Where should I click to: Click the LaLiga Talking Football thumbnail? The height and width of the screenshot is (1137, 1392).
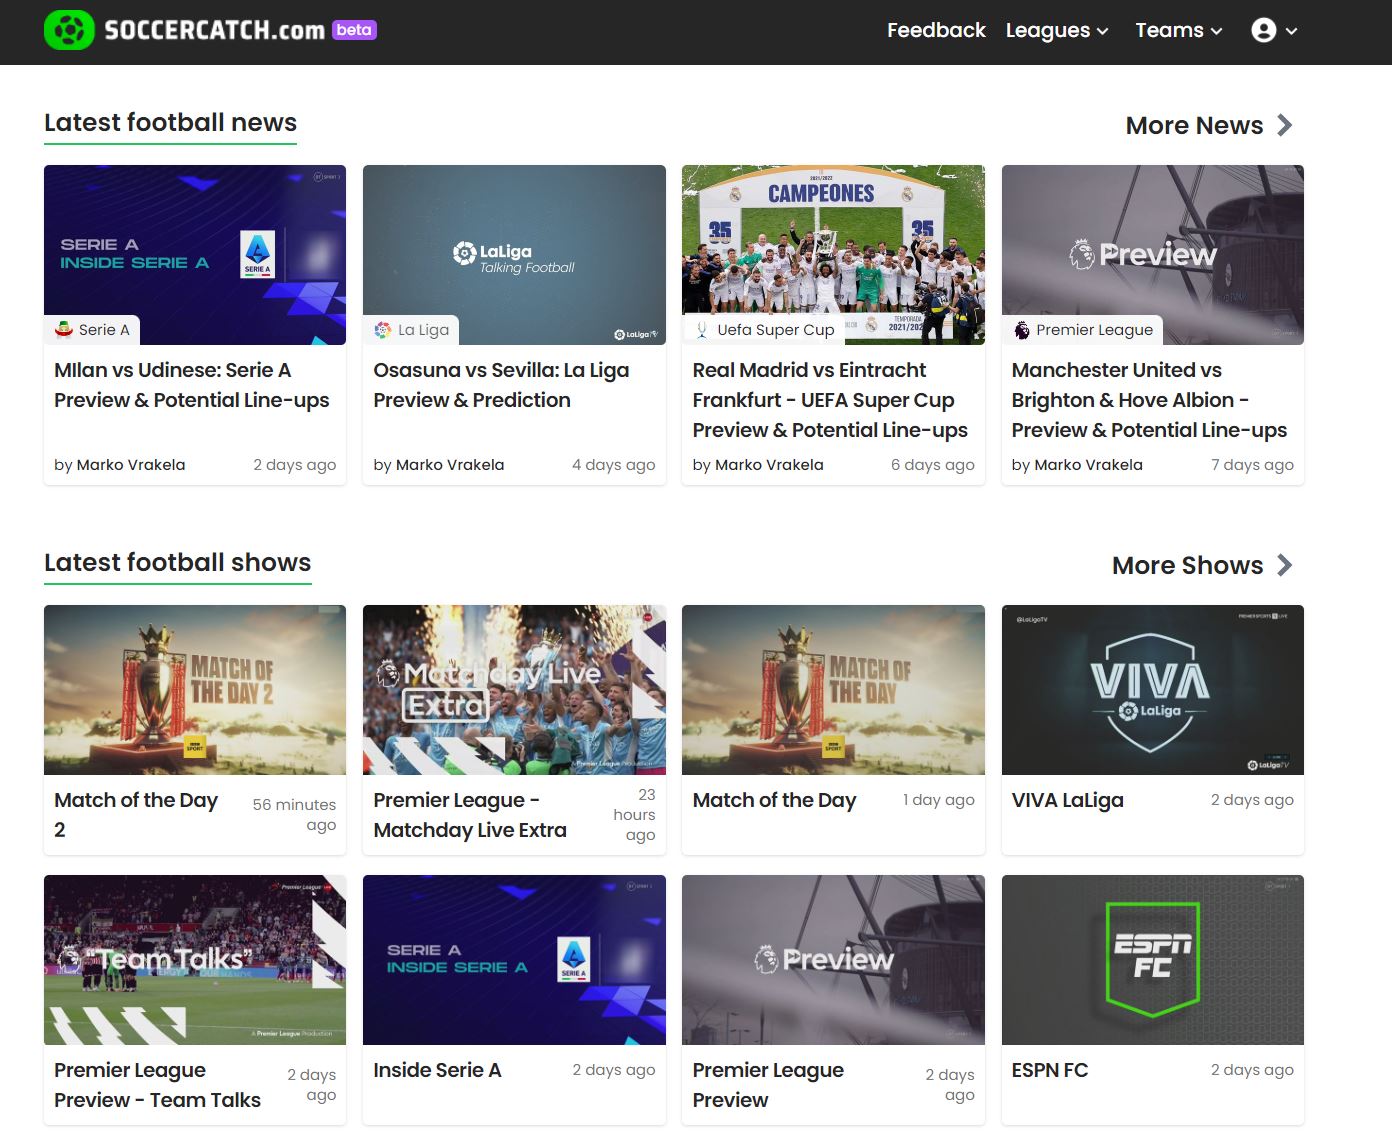pyautogui.click(x=514, y=255)
